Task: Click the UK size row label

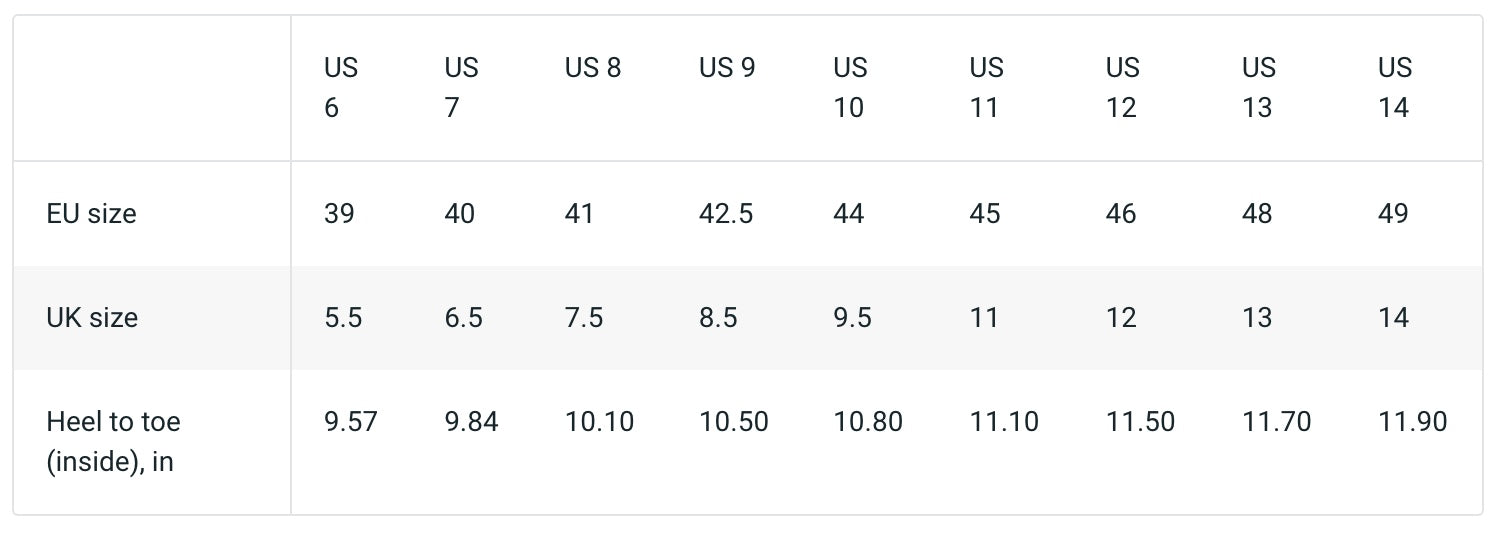Action: point(92,318)
